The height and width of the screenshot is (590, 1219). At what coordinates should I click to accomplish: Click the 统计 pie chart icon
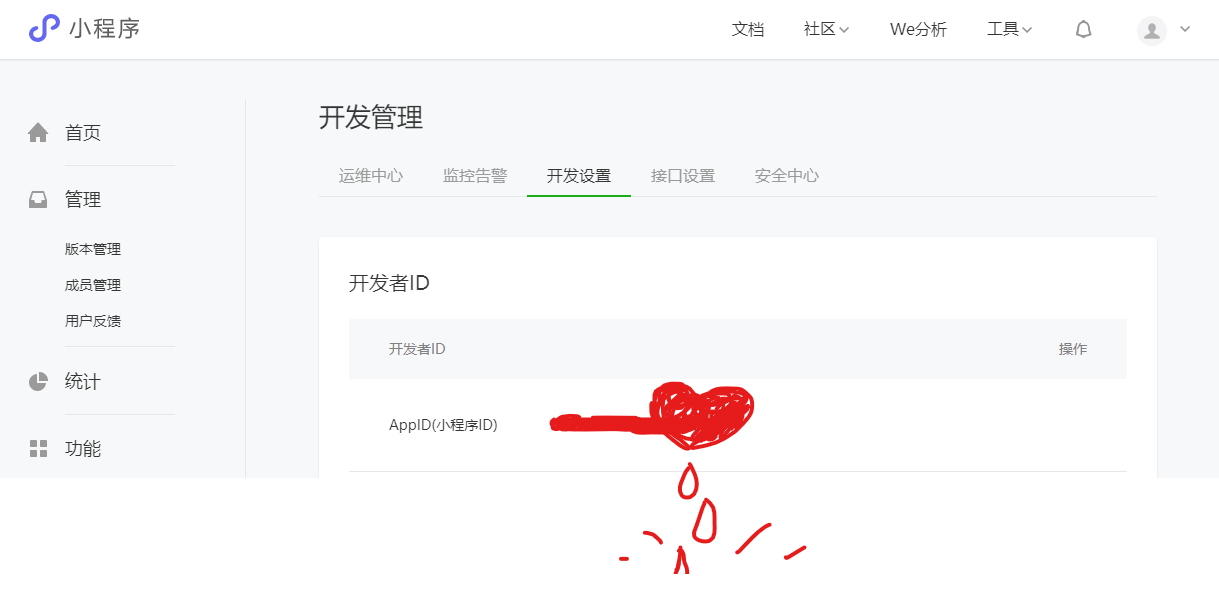click(38, 382)
